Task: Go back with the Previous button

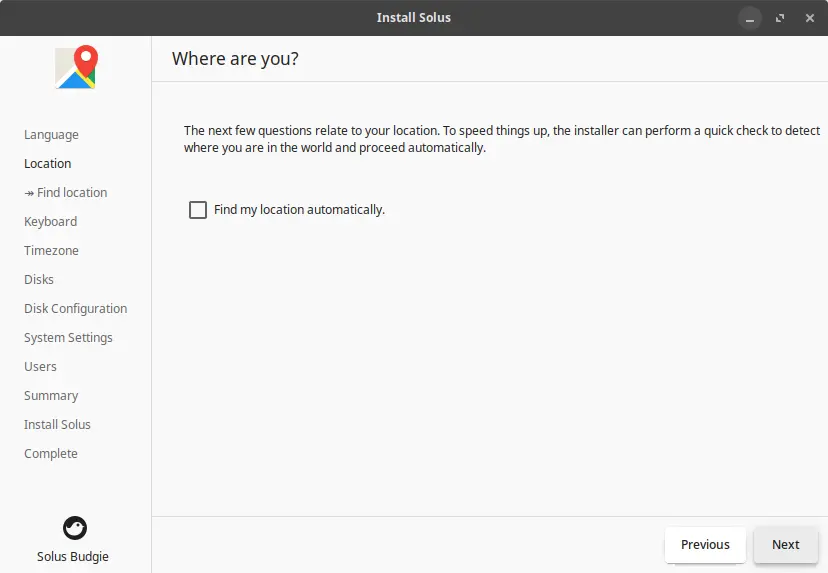Action: coord(705,544)
